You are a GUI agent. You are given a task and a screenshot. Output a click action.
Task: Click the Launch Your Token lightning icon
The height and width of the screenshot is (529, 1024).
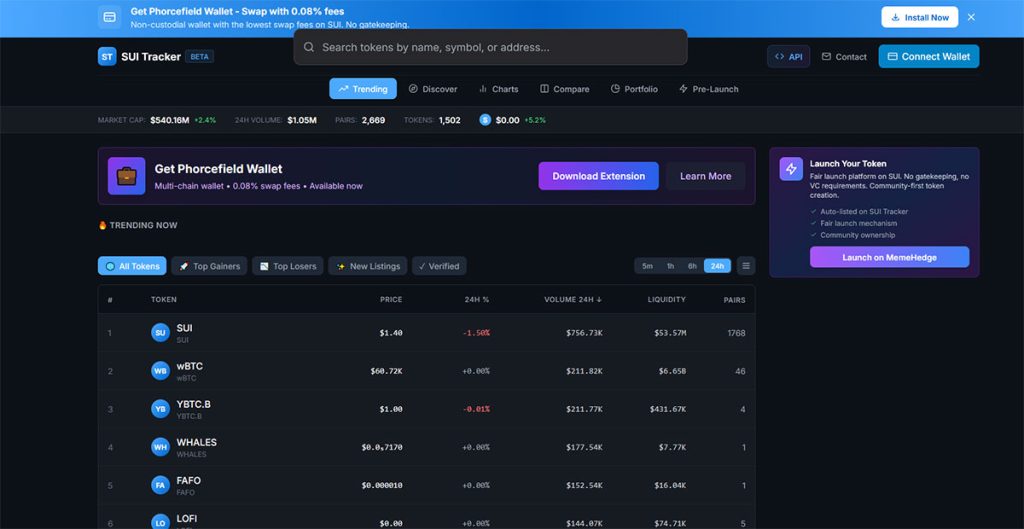[791, 169]
